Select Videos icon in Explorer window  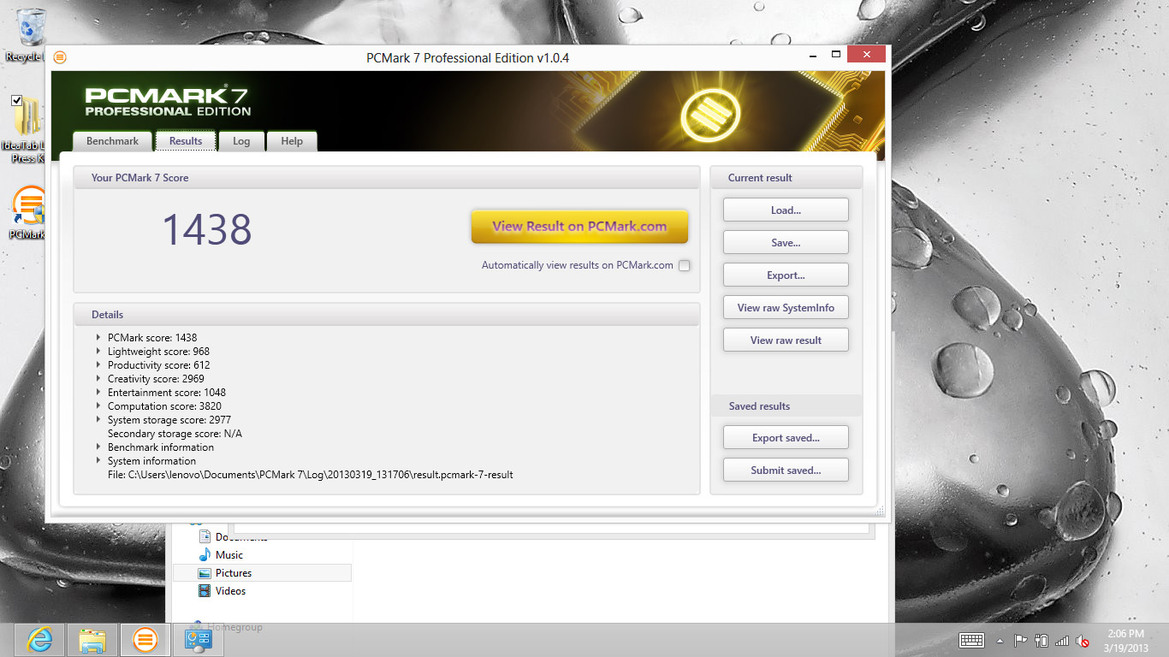click(204, 591)
